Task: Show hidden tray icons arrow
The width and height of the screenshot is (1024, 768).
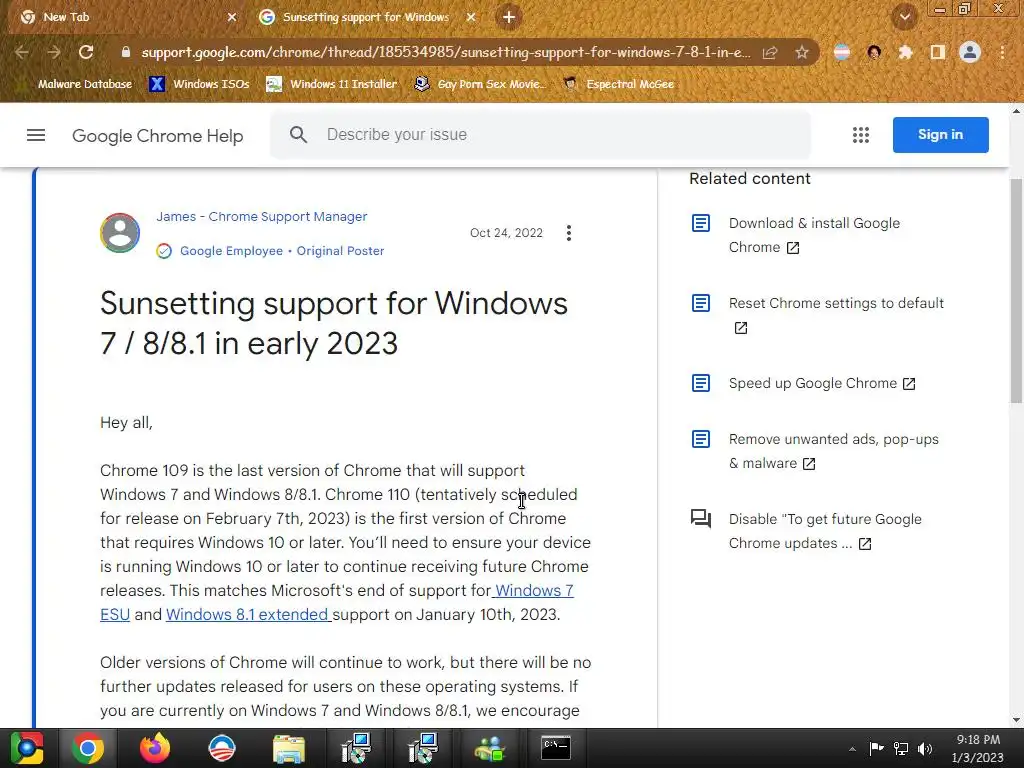Action: click(x=852, y=749)
